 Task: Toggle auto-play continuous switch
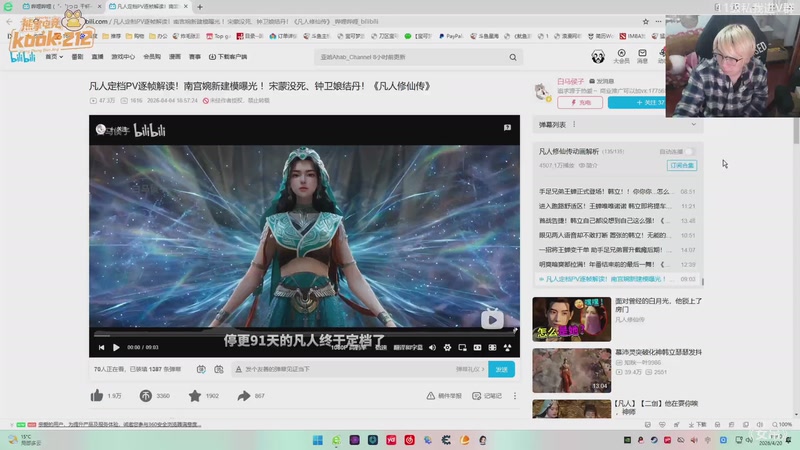[689, 152]
